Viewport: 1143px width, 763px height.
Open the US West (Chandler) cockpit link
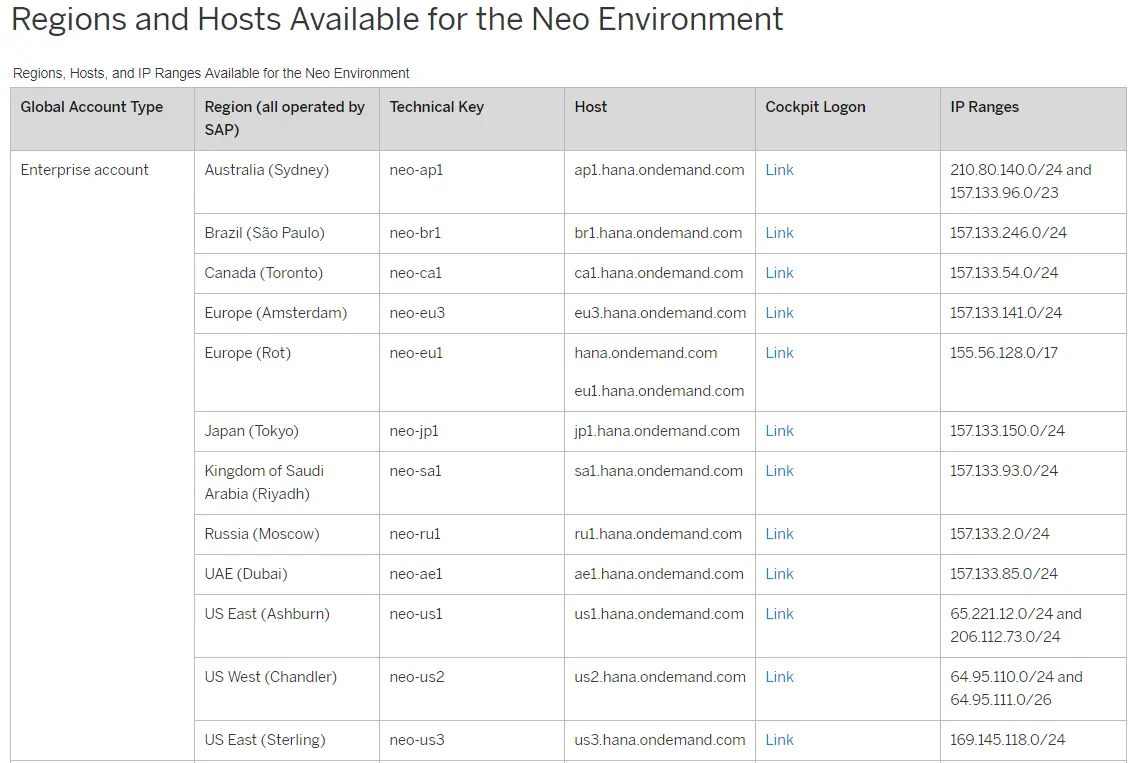[x=779, y=677]
